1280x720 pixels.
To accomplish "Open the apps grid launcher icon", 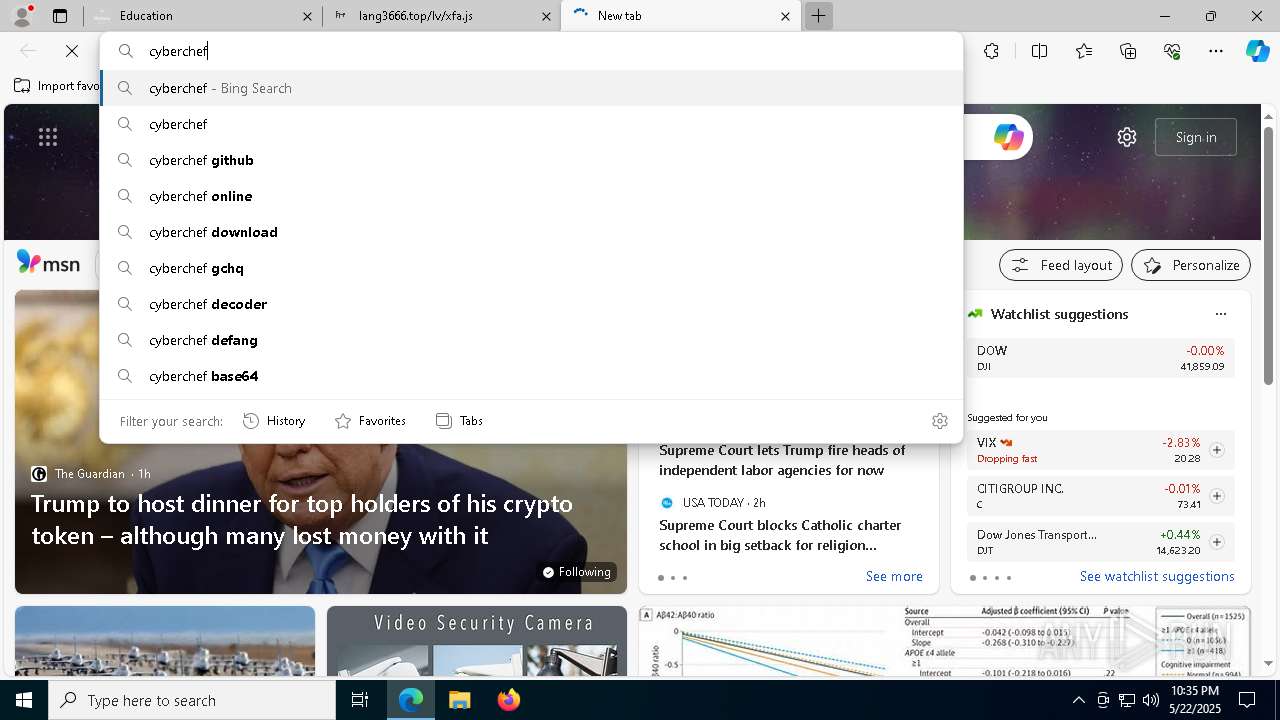I will [x=48, y=137].
